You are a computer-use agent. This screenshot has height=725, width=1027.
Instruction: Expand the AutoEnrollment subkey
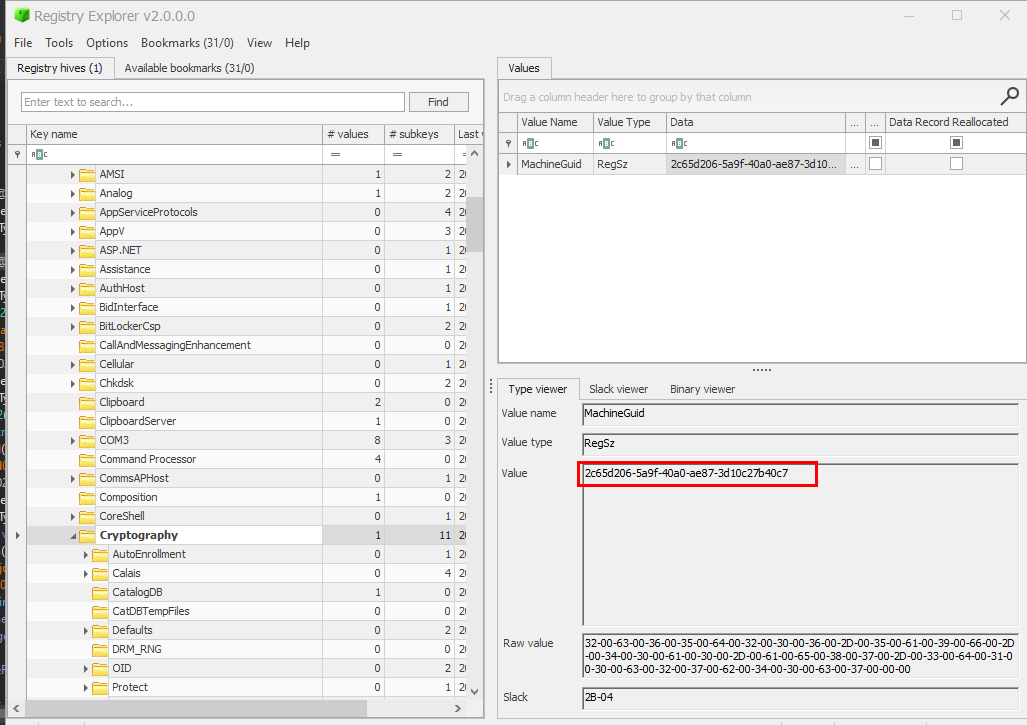[x=85, y=555]
